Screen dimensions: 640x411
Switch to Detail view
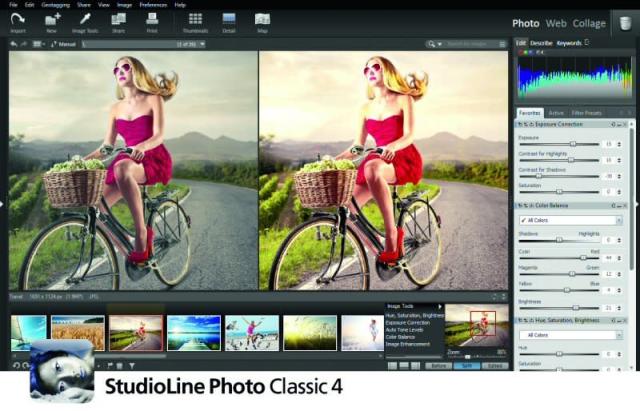pos(229,21)
